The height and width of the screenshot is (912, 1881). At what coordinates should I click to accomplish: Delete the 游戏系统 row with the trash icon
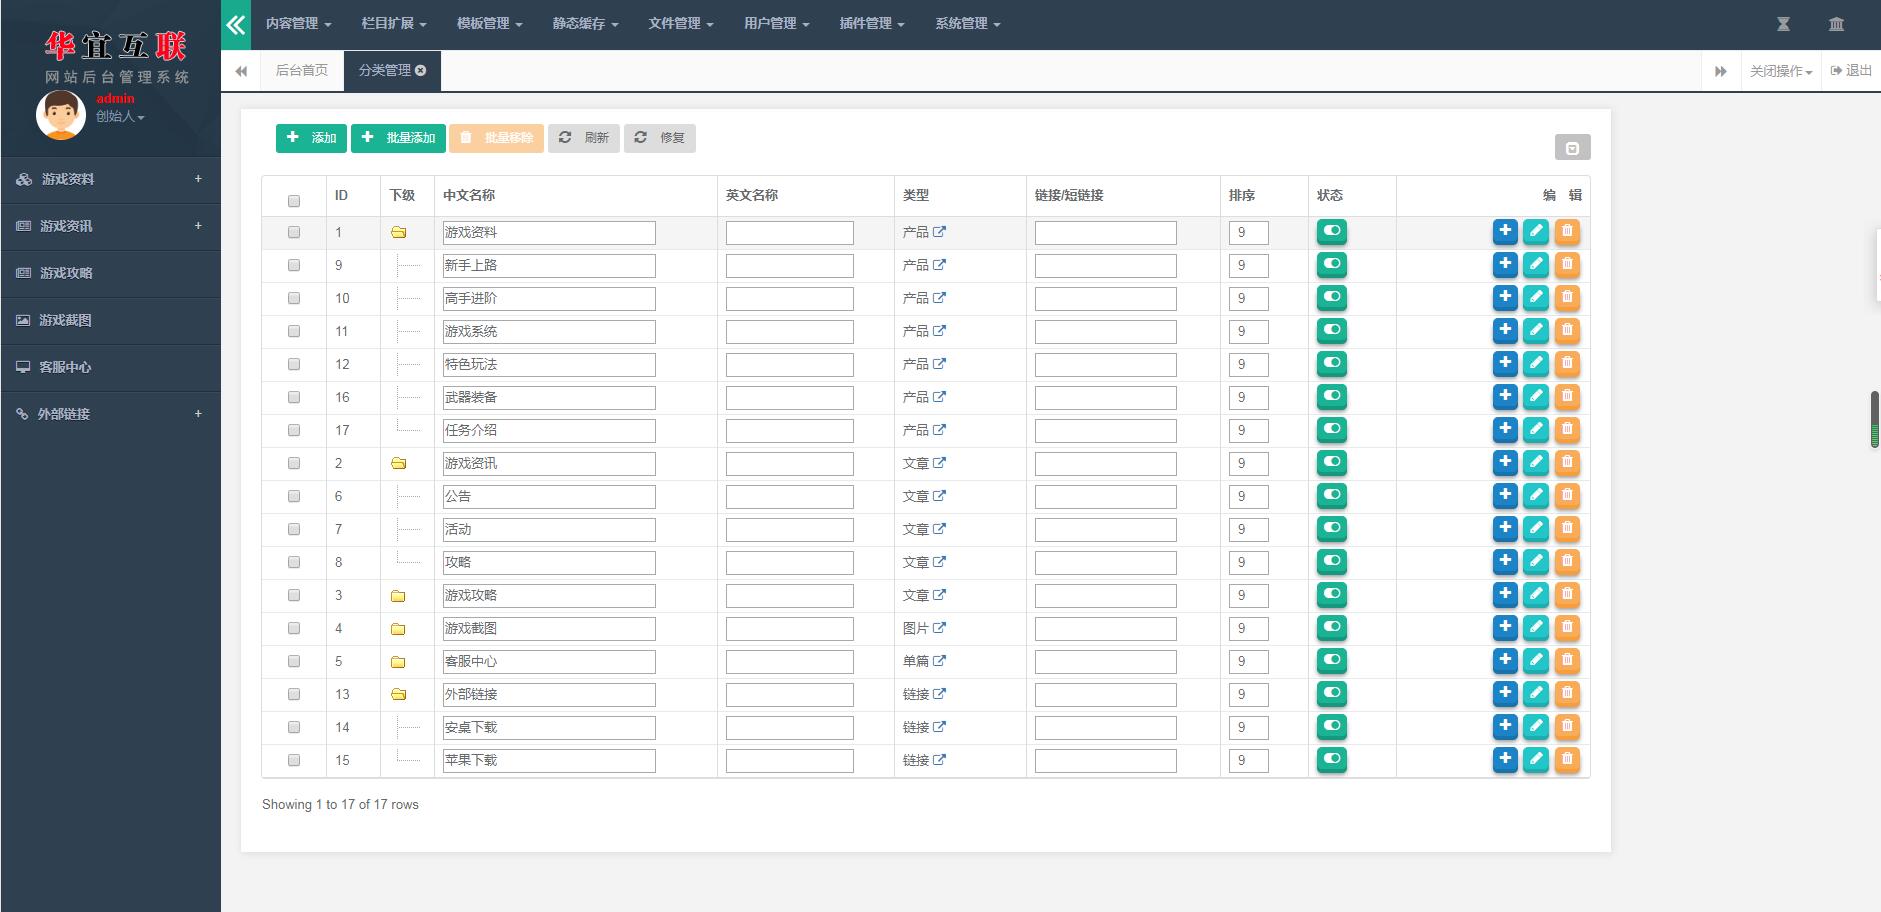(x=1567, y=331)
